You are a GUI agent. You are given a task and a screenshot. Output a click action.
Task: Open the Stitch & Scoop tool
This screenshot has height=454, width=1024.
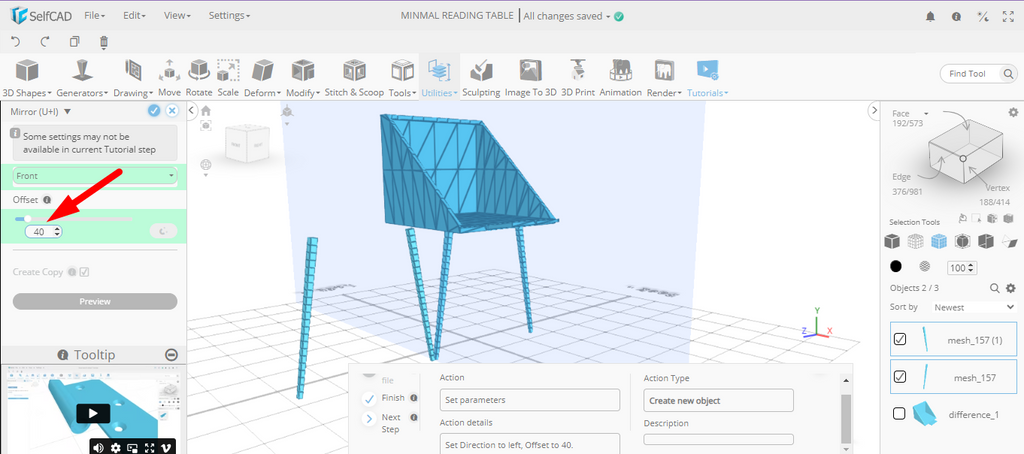(x=353, y=78)
